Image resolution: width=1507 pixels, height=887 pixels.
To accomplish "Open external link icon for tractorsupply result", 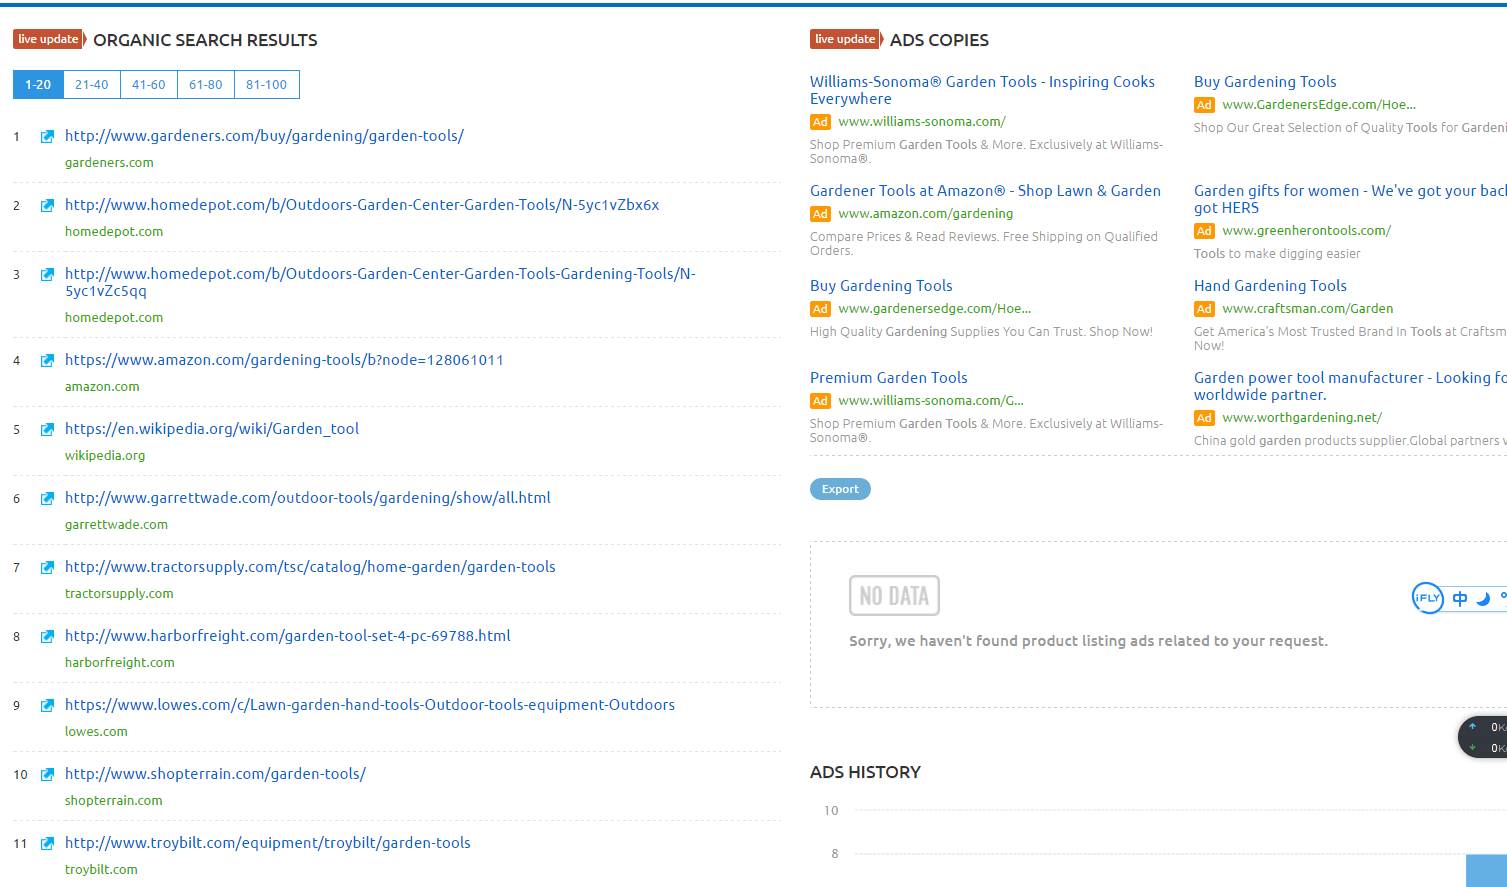I will (x=47, y=567).
